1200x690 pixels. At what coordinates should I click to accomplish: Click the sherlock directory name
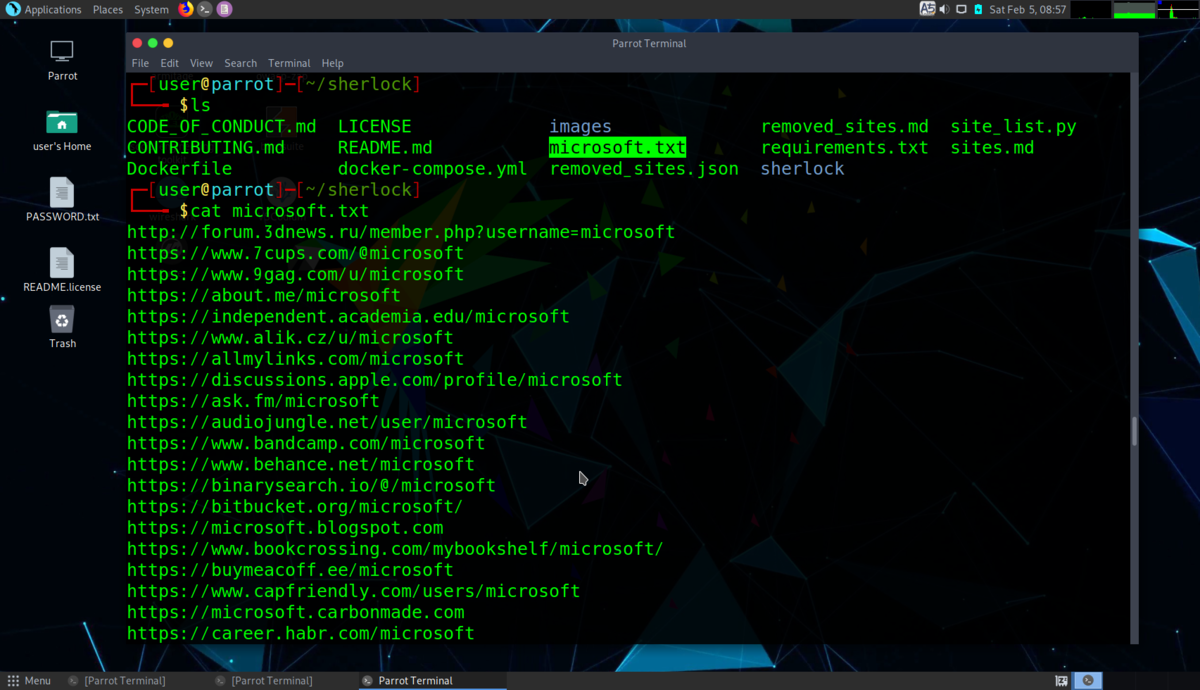802,169
